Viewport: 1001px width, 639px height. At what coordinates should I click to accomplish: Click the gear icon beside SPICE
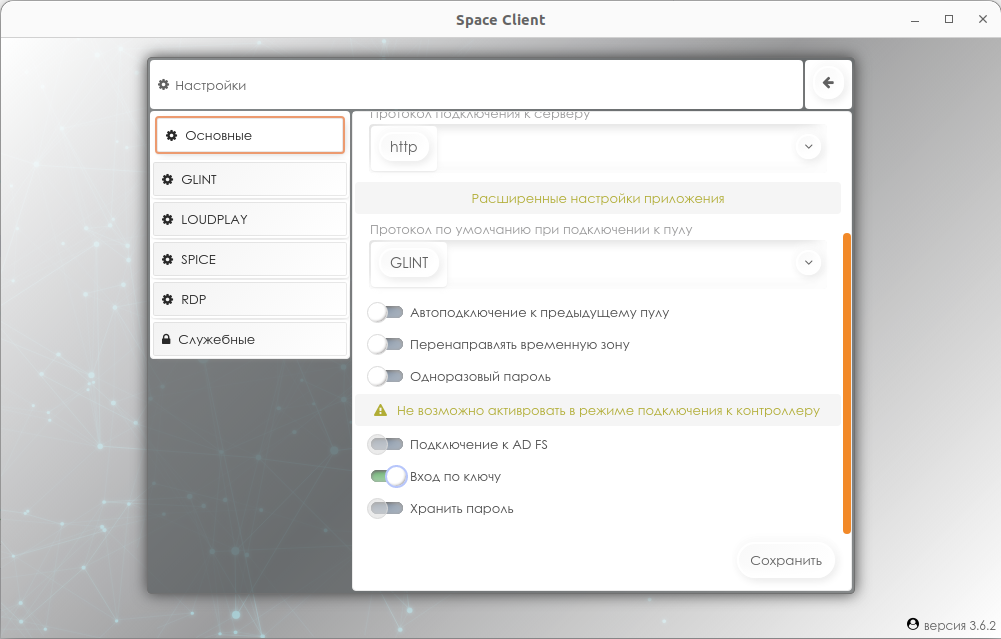(167, 260)
